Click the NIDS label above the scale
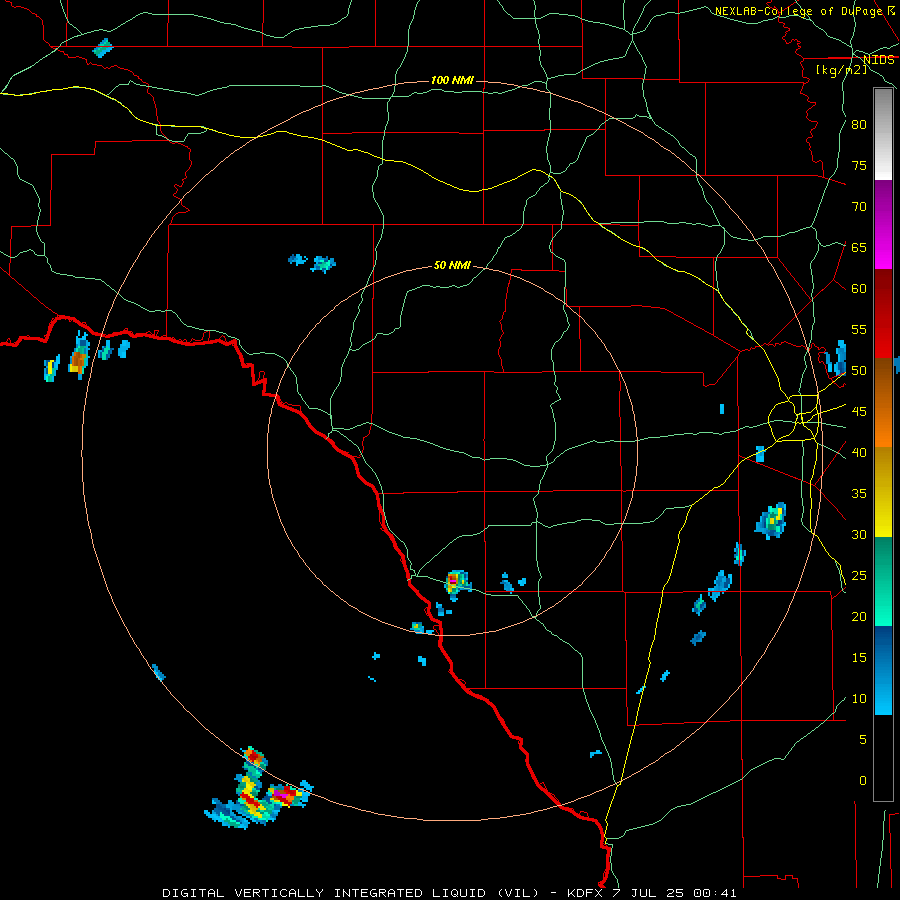This screenshot has width=900, height=900. pyautogui.click(x=878, y=60)
